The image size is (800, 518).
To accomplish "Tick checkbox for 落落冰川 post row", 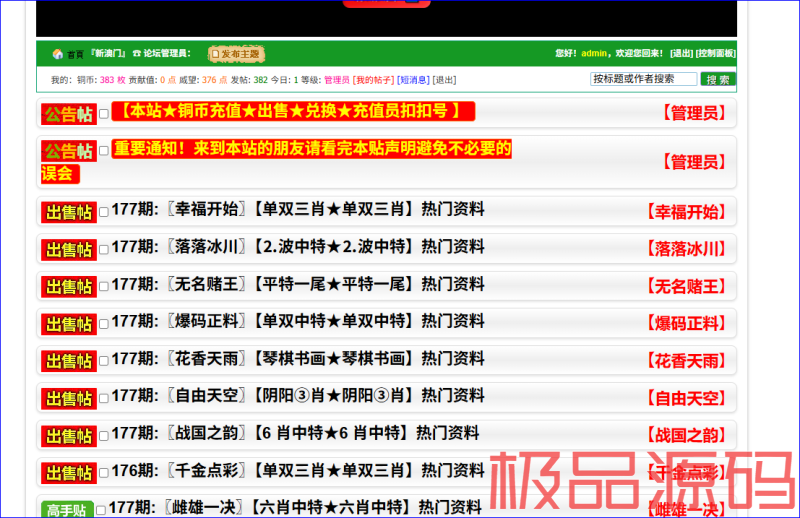I will [104, 249].
